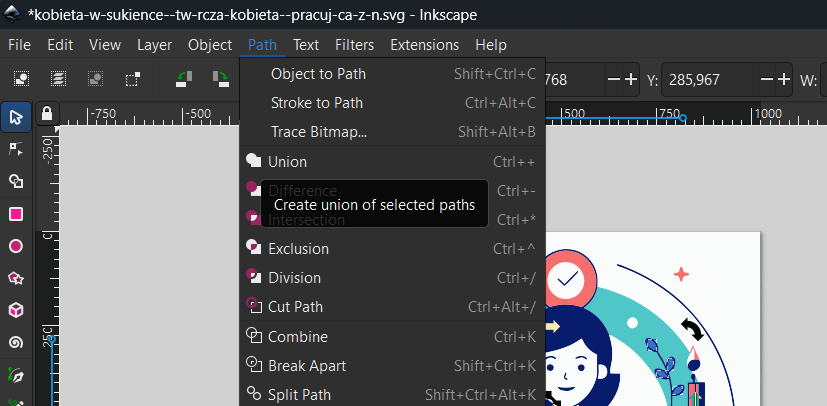Choose Split Path
Screen dimensions: 827x406
tap(392, 395)
